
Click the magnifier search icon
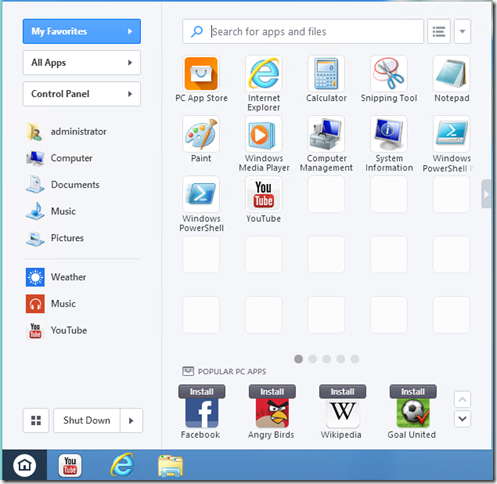click(x=197, y=32)
